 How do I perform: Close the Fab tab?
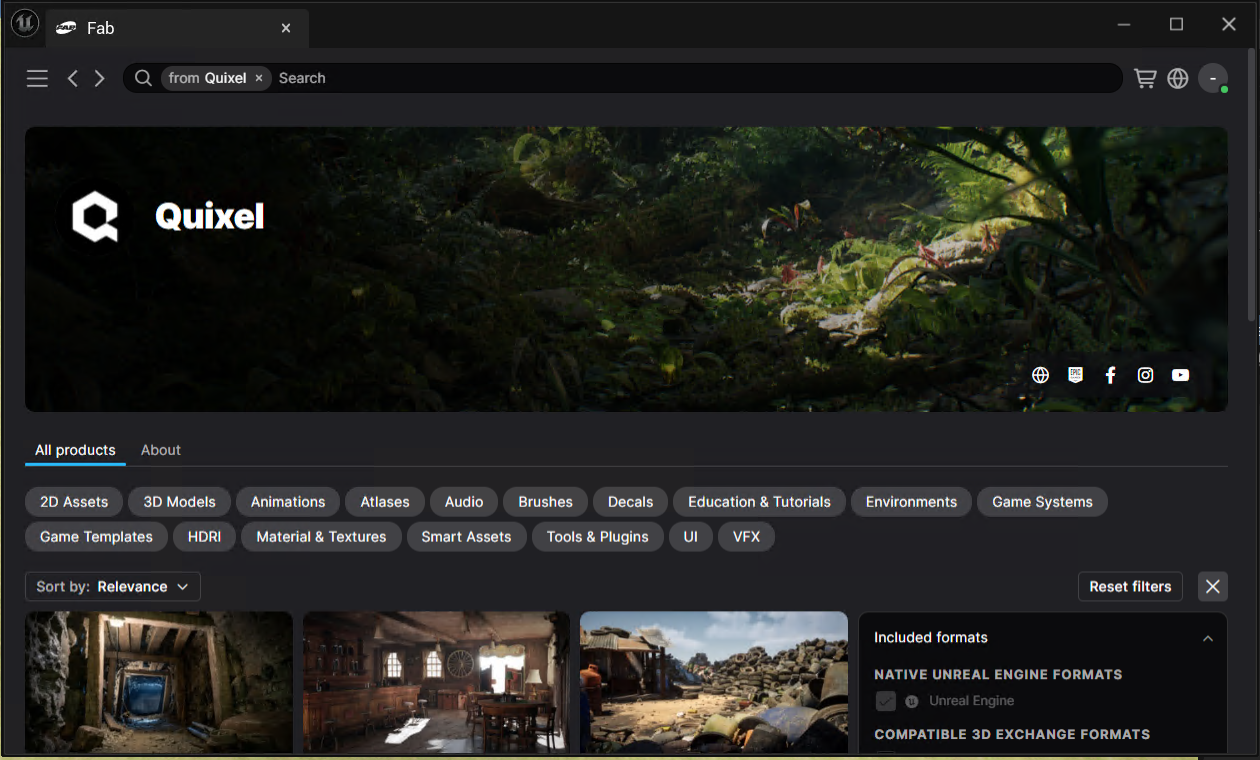(x=286, y=28)
